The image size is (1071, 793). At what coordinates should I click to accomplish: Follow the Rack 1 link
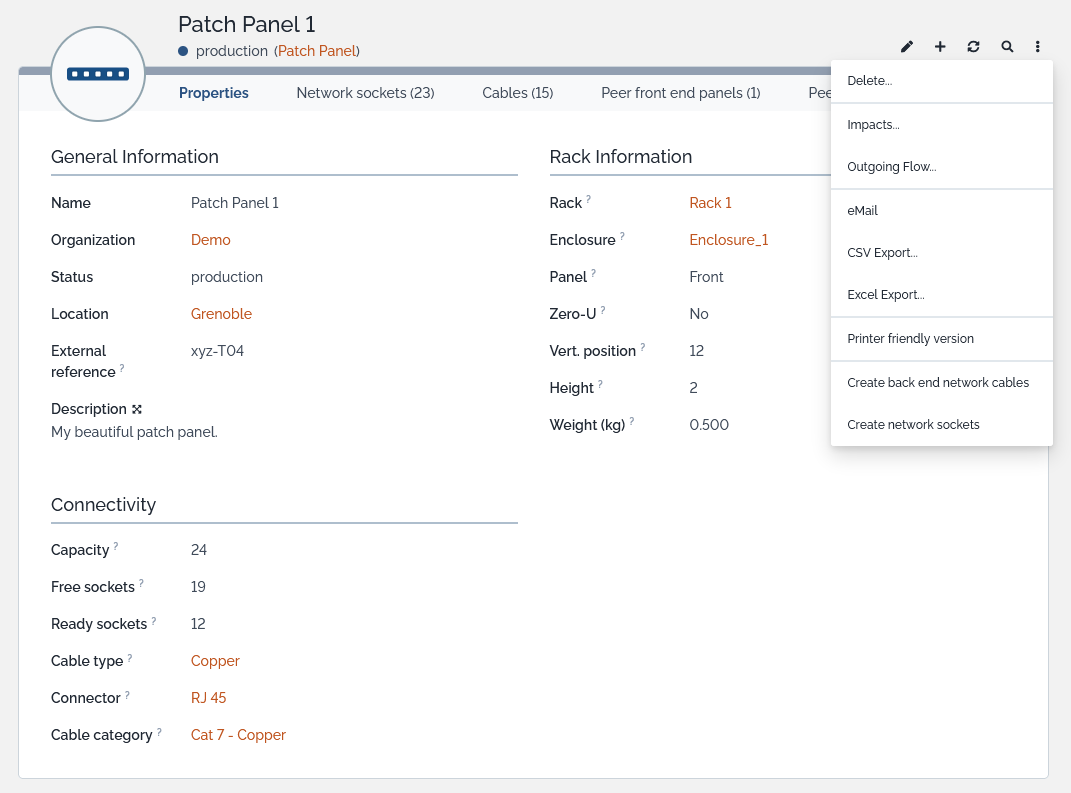click(x=710, y=203)
